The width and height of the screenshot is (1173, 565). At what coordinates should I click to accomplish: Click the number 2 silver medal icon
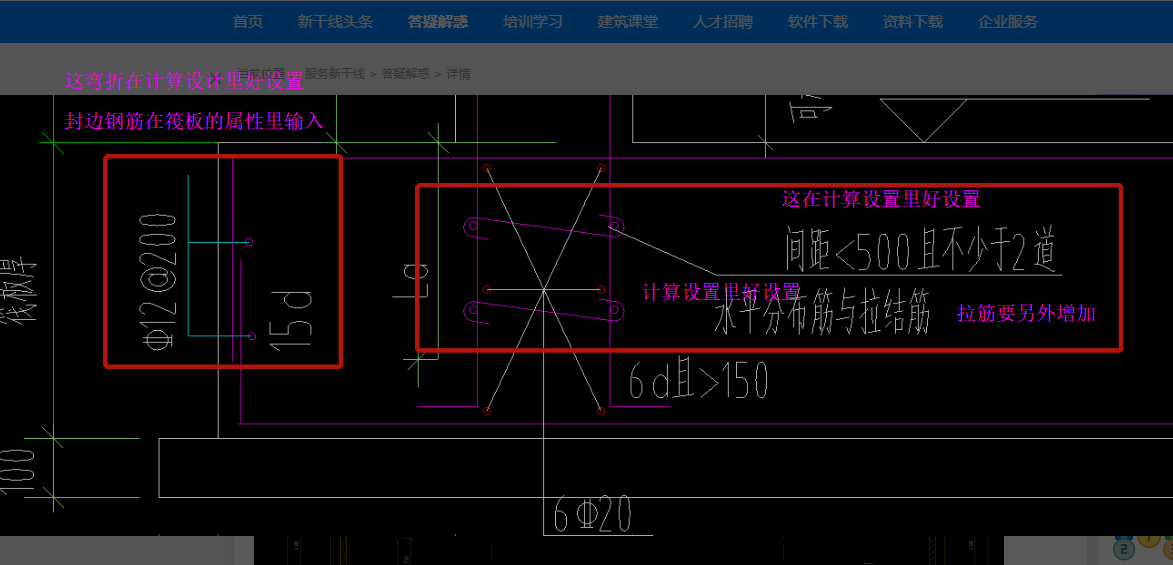coord(1124,549)
